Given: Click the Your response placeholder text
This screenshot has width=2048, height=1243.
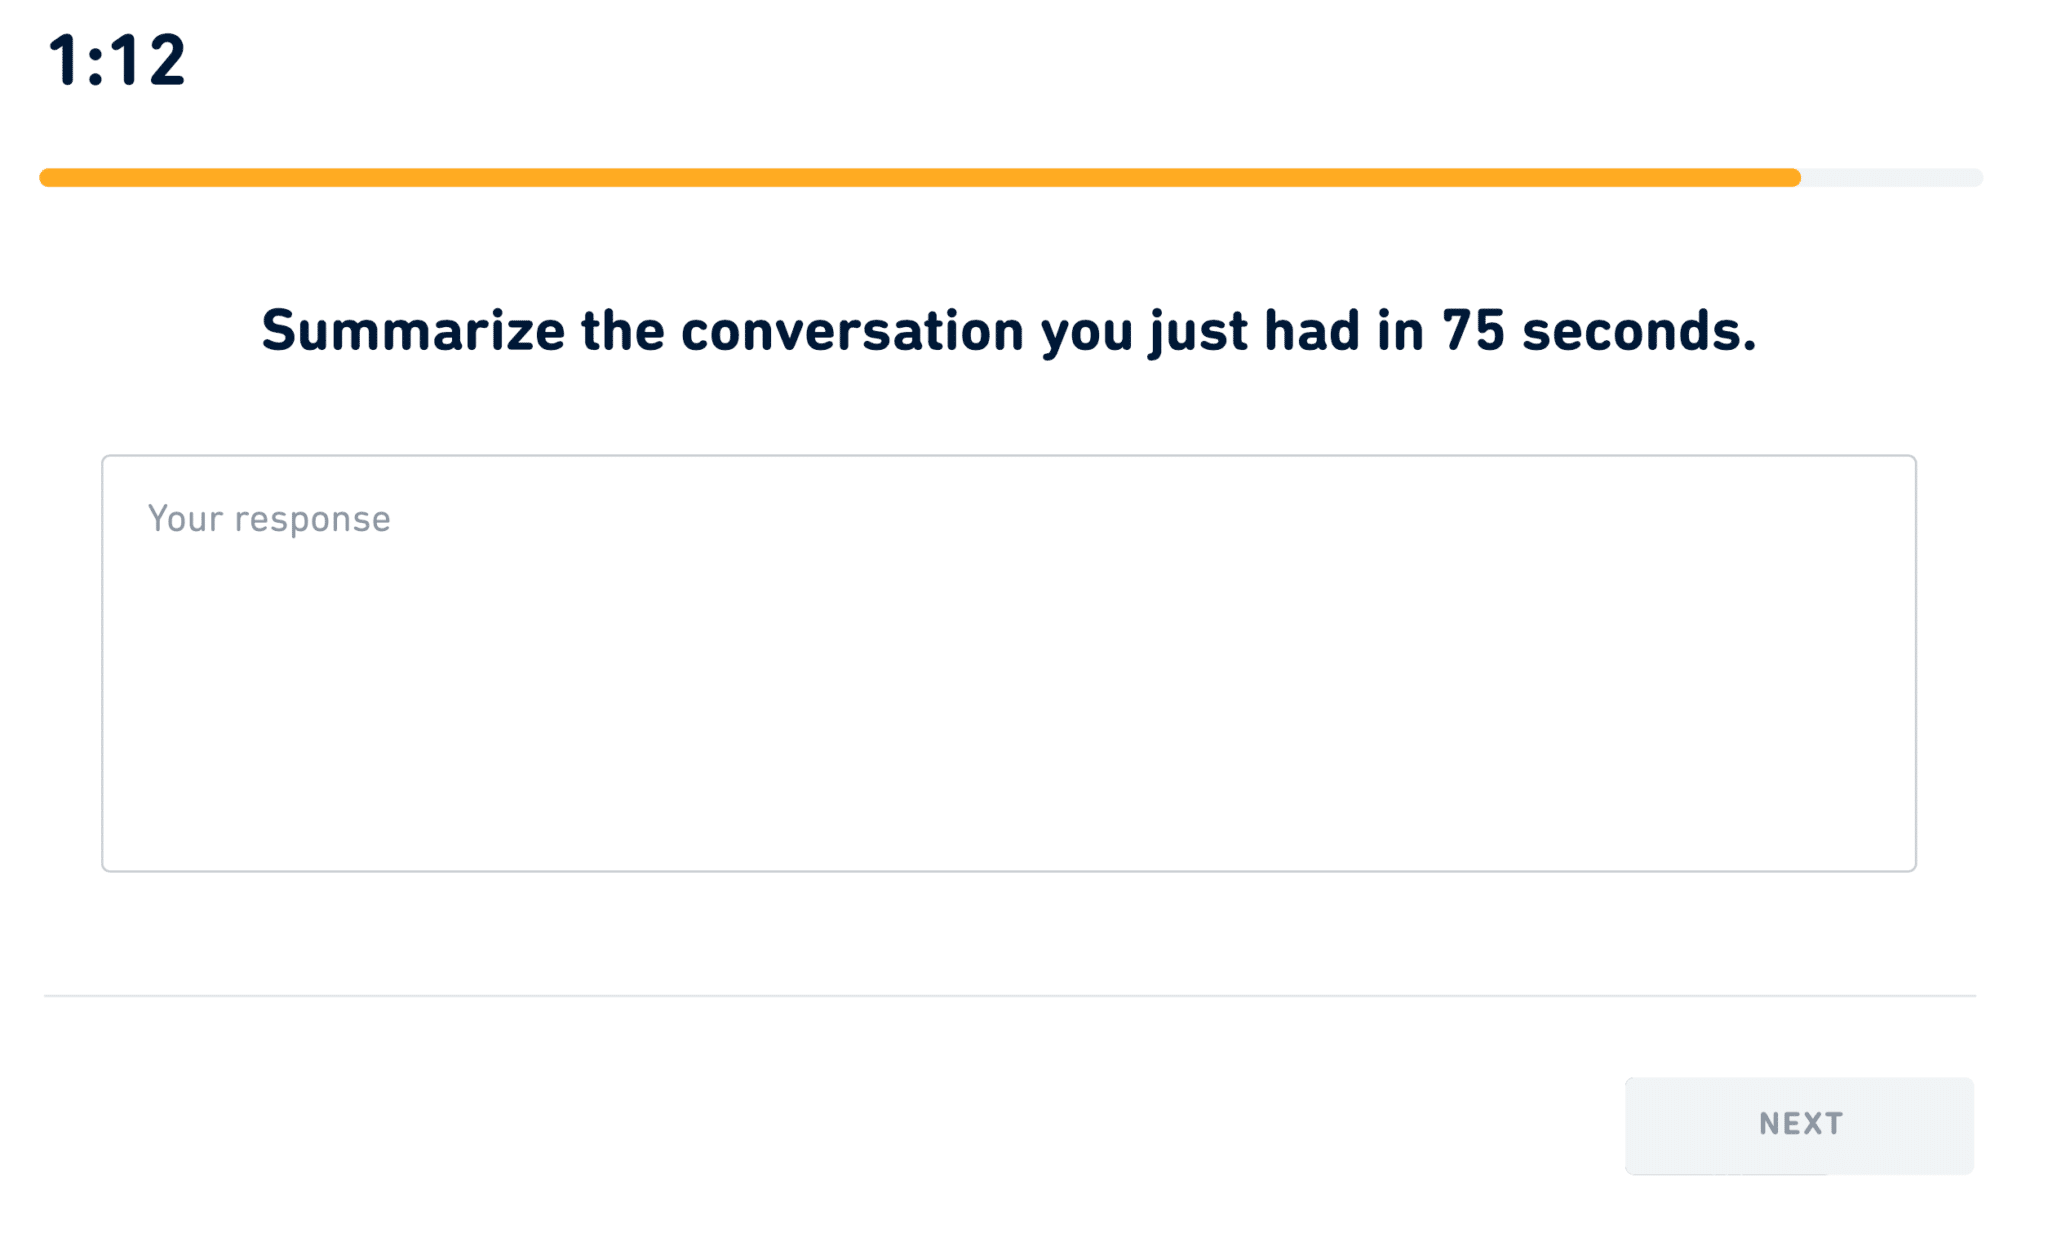Looking at the screenshot, I should 268,518.
